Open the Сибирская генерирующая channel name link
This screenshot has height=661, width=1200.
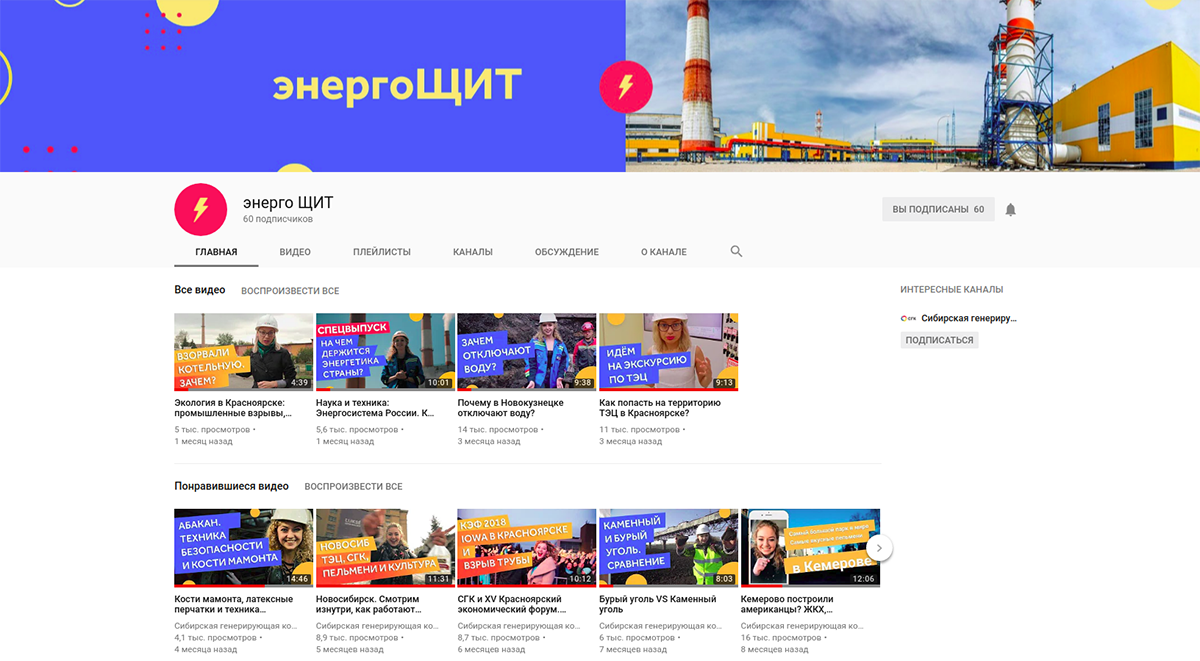[969, 319]
